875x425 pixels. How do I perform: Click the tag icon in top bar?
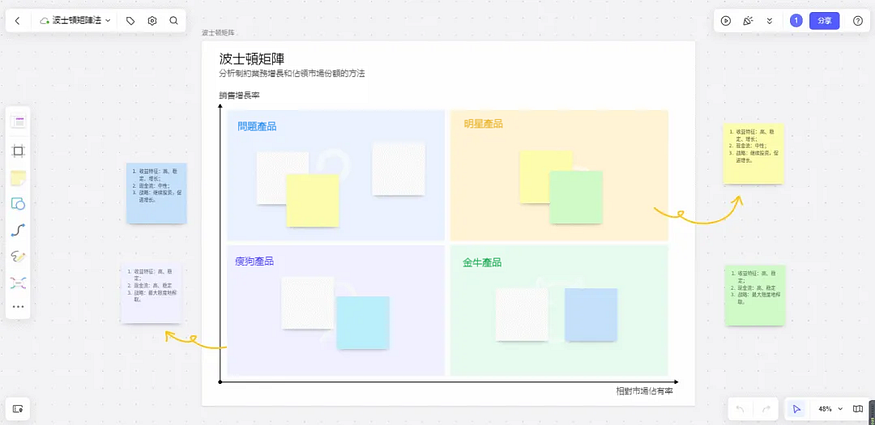[131, 21]
